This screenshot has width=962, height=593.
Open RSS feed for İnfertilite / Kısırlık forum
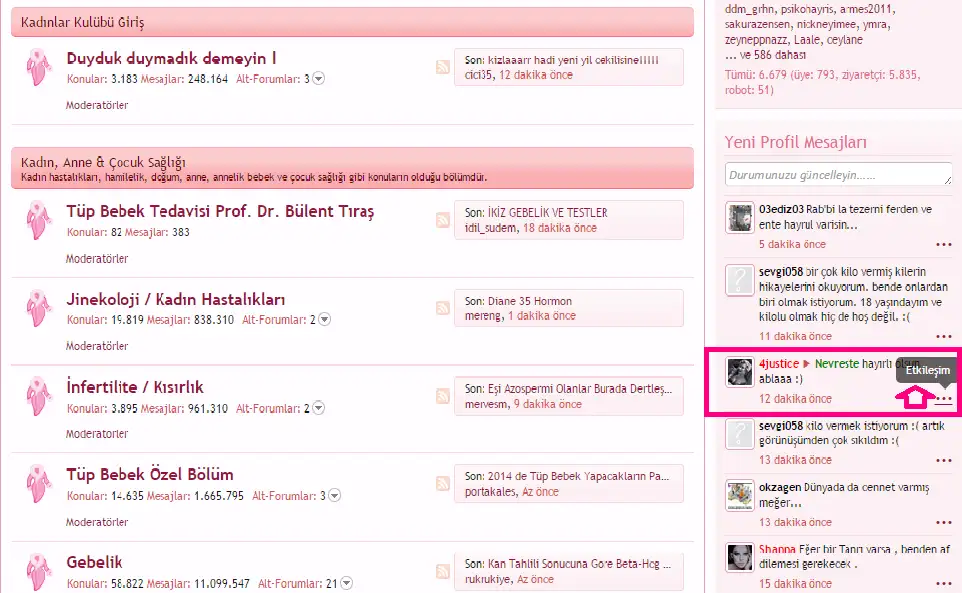tap(442, 396)
